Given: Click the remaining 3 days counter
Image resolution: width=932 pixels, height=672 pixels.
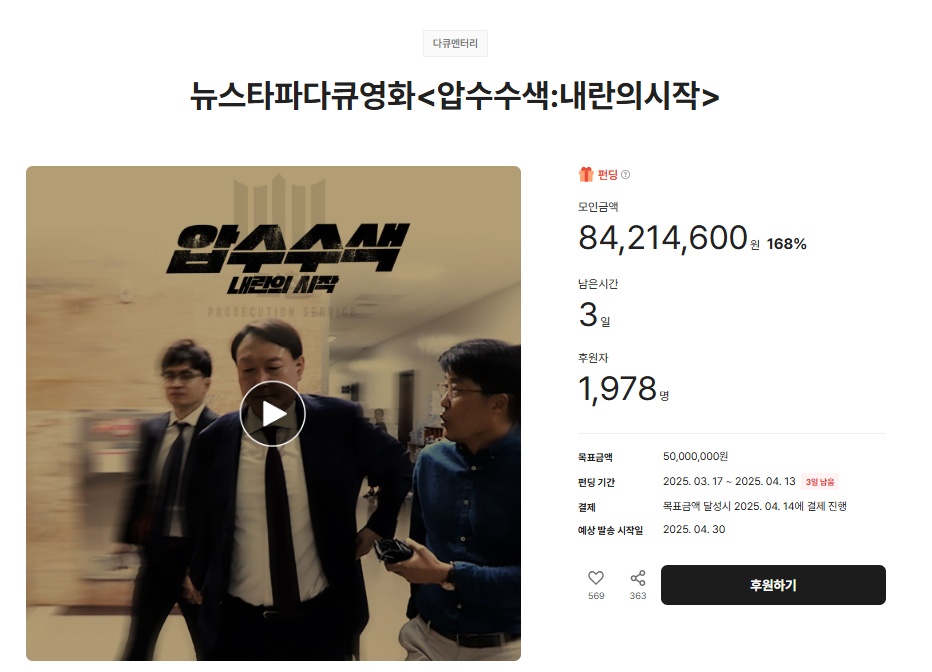Looking at the screenshot, I should click(x=594, y=315).
